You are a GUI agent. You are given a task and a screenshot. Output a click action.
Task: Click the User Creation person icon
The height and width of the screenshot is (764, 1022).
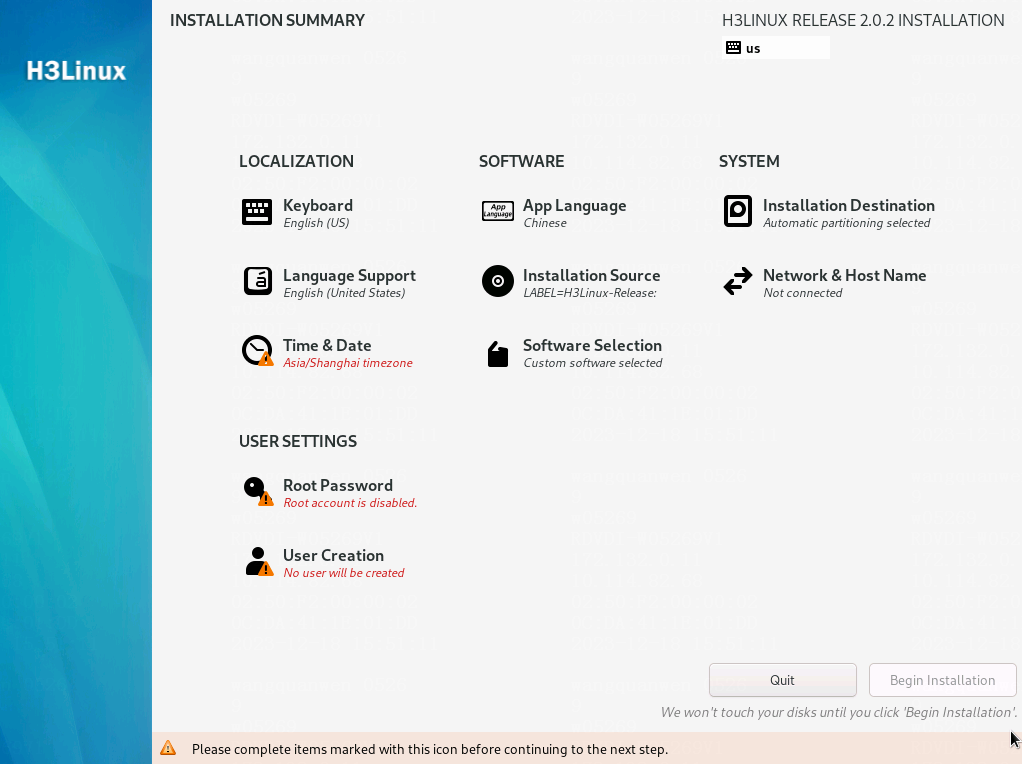[259, 561]
